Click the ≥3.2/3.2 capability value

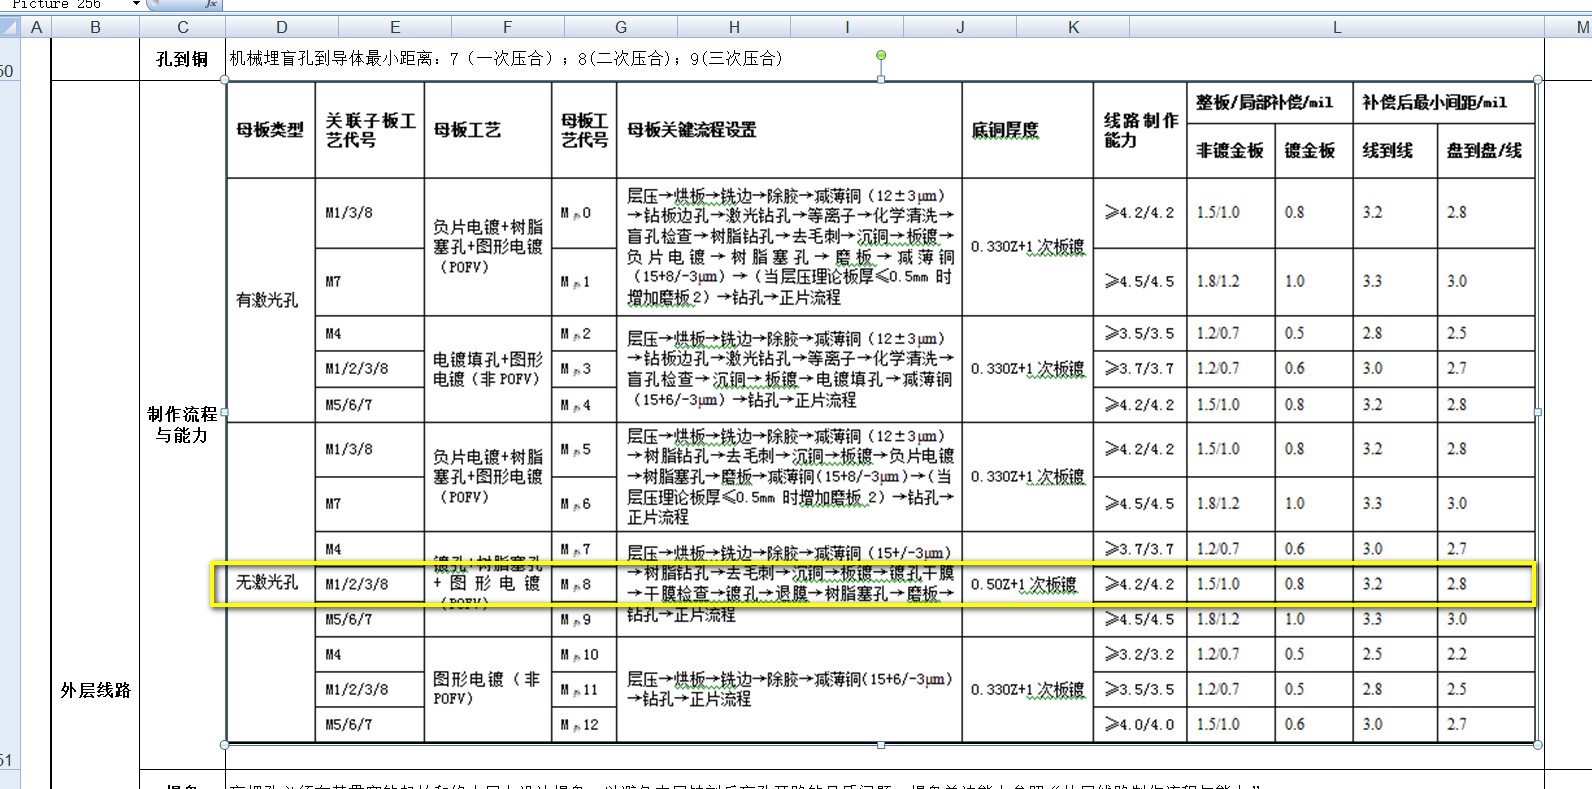(1140, 654)
